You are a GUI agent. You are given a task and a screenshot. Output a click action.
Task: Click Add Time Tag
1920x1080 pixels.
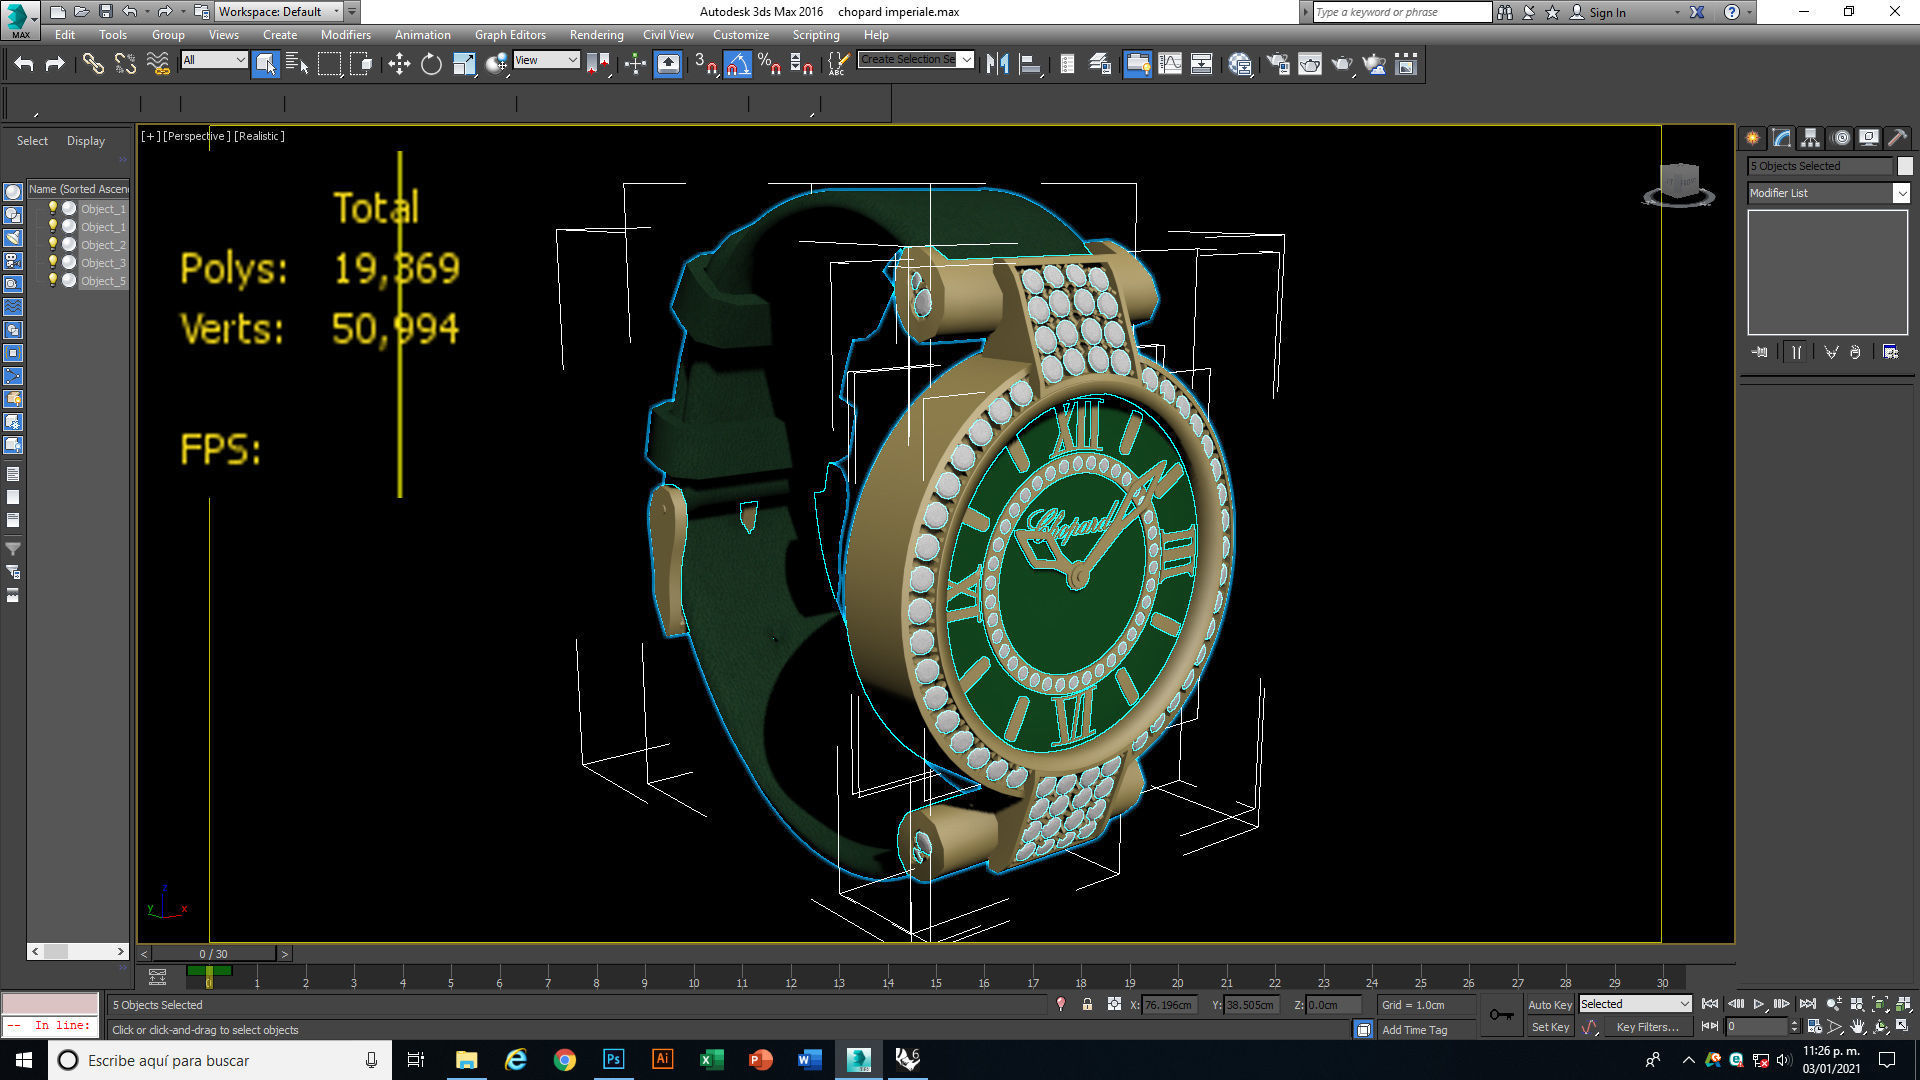pos(1414,1030)
